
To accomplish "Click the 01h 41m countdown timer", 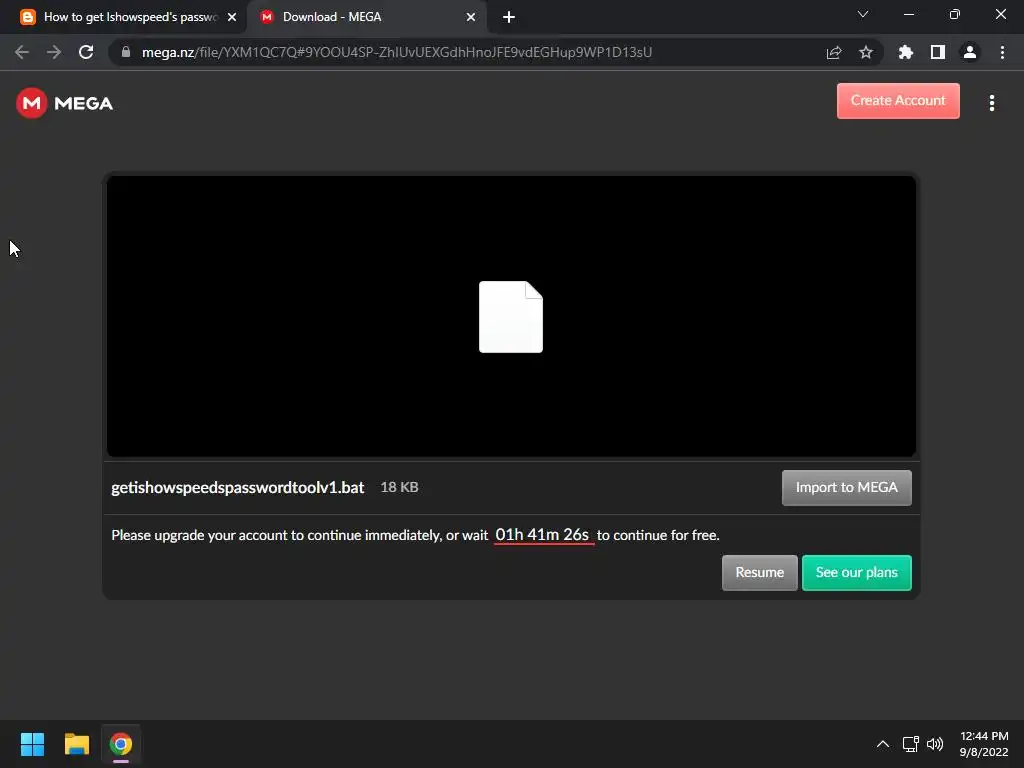I will click(x=543, y=534).
